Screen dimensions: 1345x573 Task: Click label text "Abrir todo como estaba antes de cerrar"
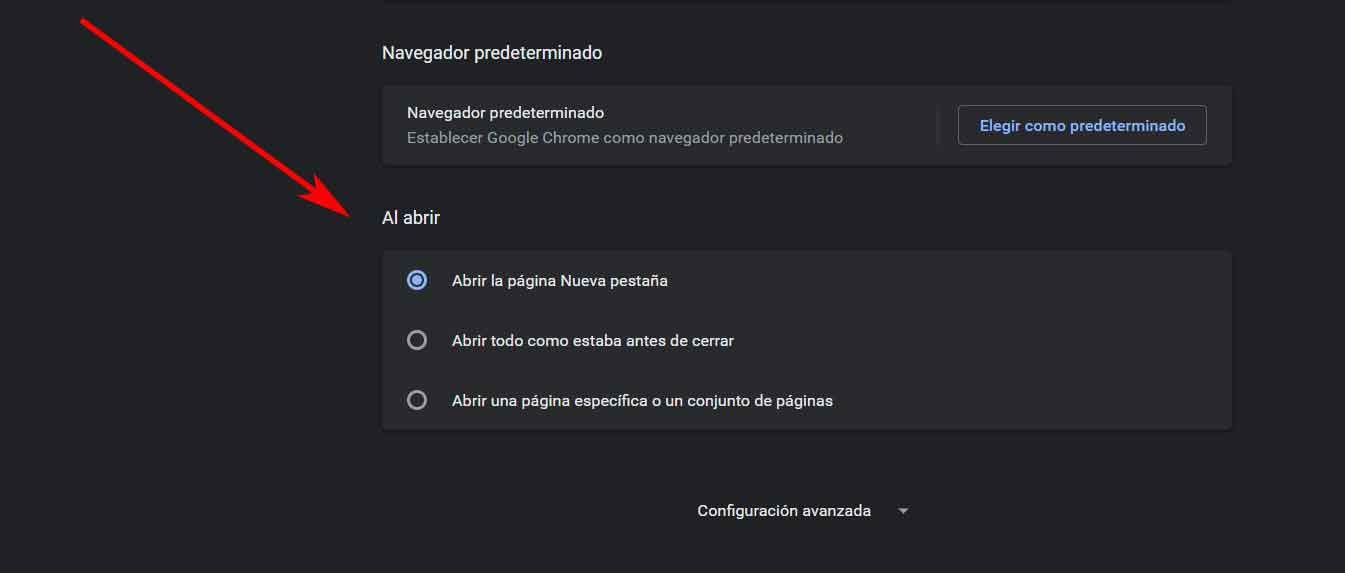tap(592, 341)
